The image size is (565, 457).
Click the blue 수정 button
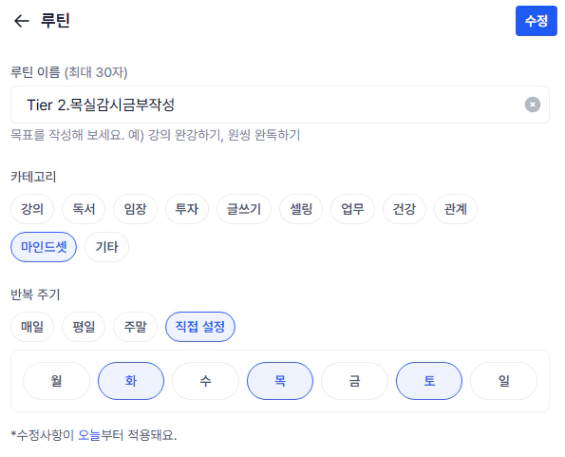(x=536, y=21)
